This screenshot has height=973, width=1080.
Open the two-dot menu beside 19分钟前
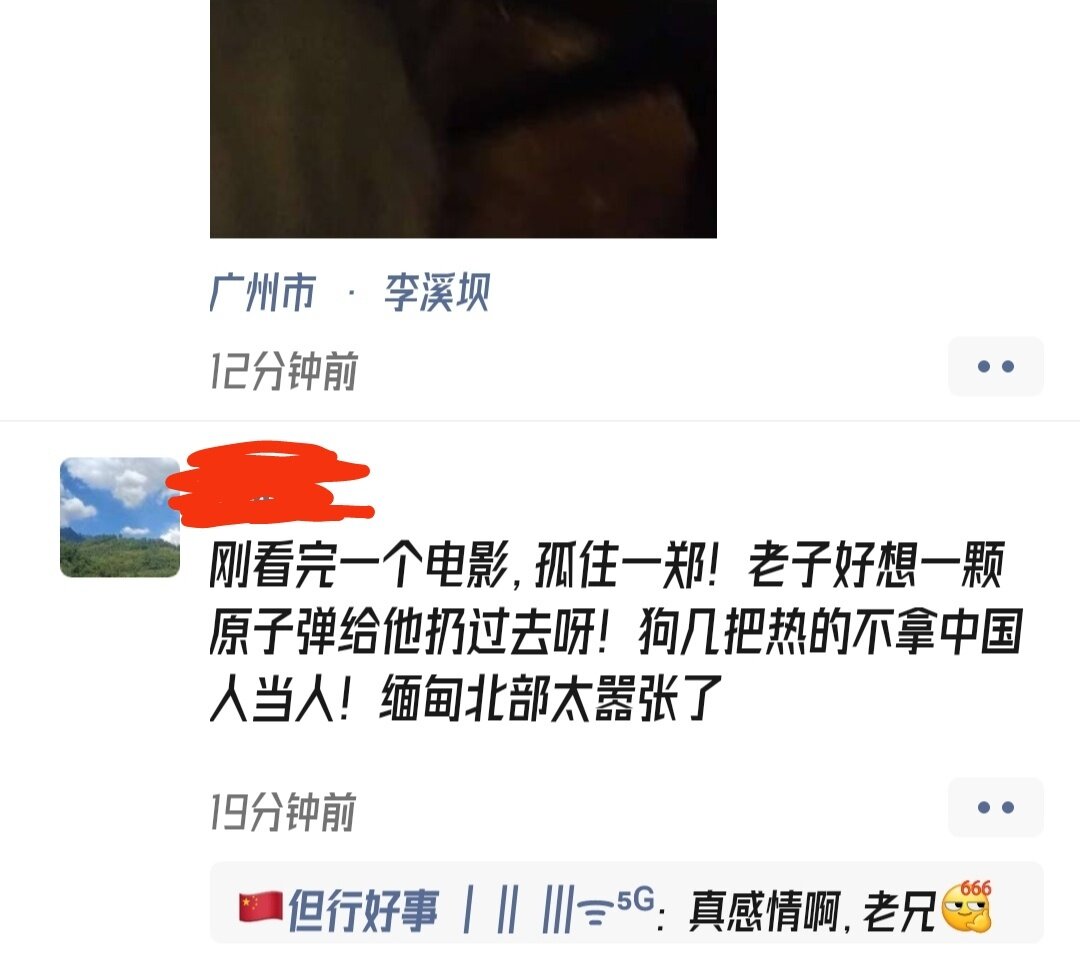coord(995,807)
